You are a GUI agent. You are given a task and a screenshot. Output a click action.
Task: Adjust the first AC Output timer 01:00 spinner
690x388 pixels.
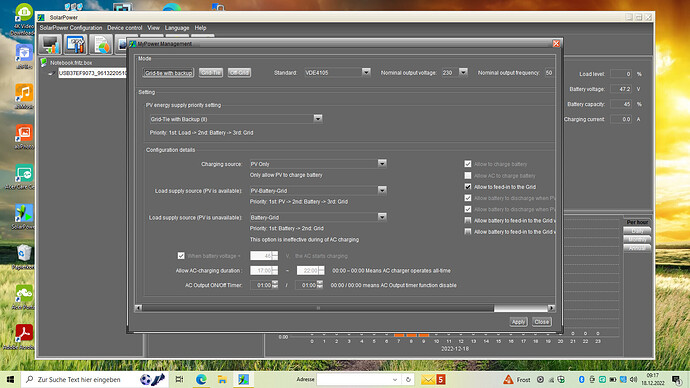point(275,285)
